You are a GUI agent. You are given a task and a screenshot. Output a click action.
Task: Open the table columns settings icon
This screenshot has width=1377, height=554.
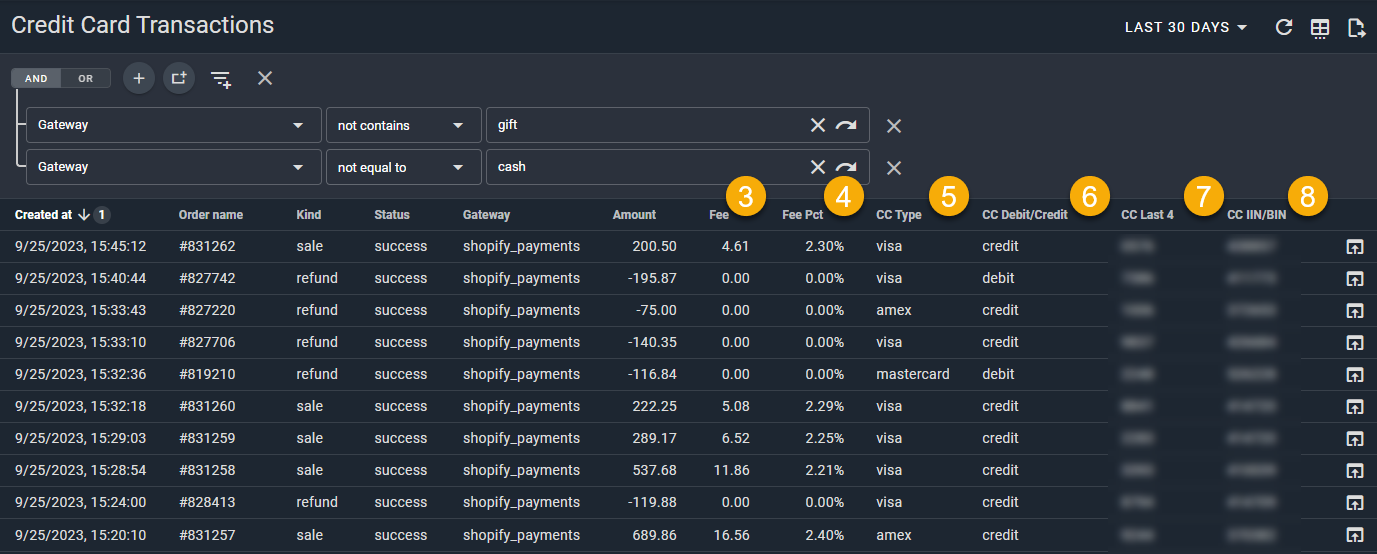pos(1320,28)
